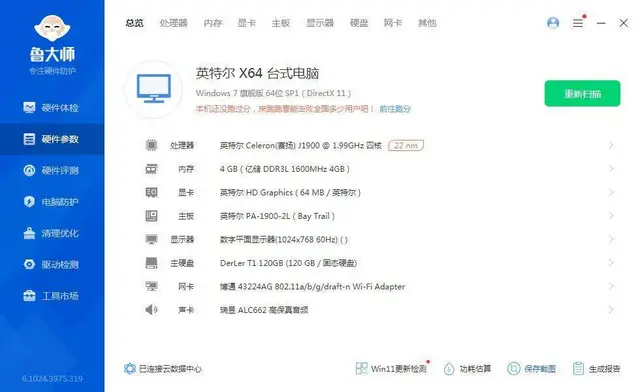Expand the 主板 row chevron
The height and width of the screenshot is (392, 640).
point(611,216)
